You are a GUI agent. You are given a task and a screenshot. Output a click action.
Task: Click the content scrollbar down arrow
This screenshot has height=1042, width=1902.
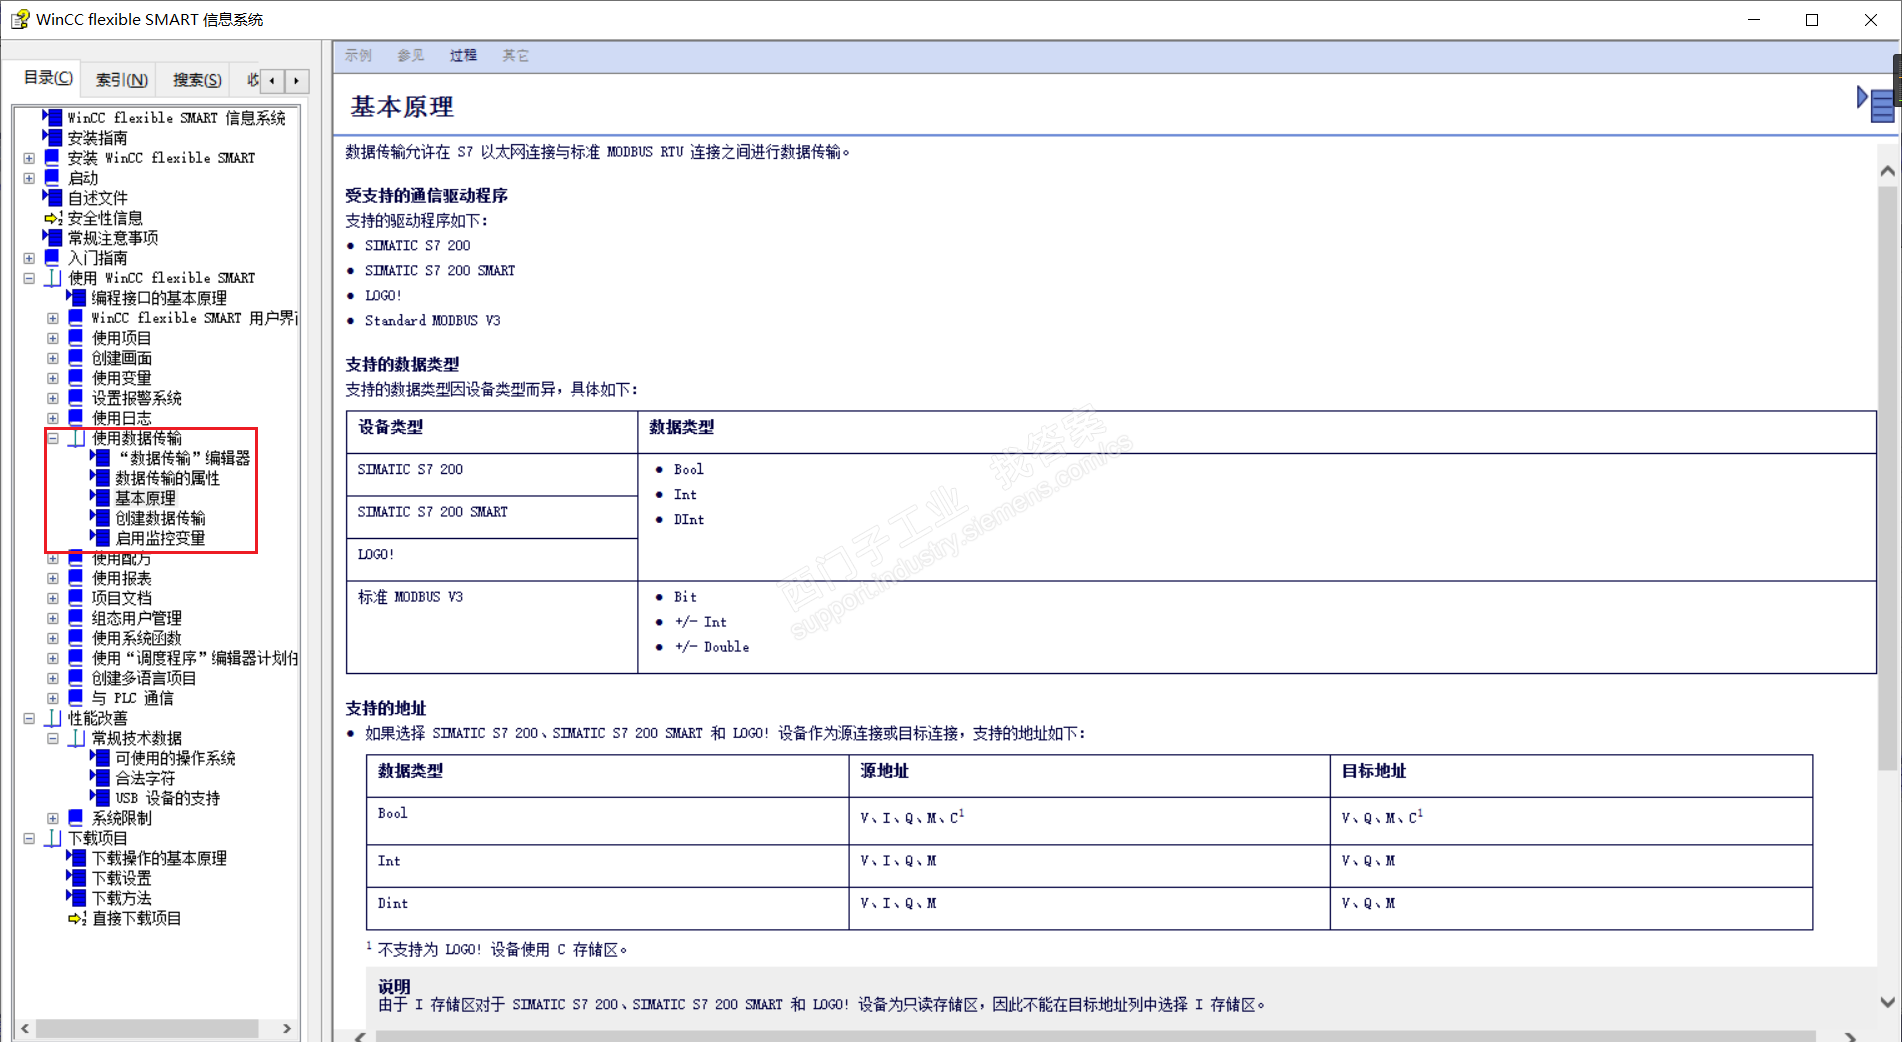click(x=1887, y=1002)
